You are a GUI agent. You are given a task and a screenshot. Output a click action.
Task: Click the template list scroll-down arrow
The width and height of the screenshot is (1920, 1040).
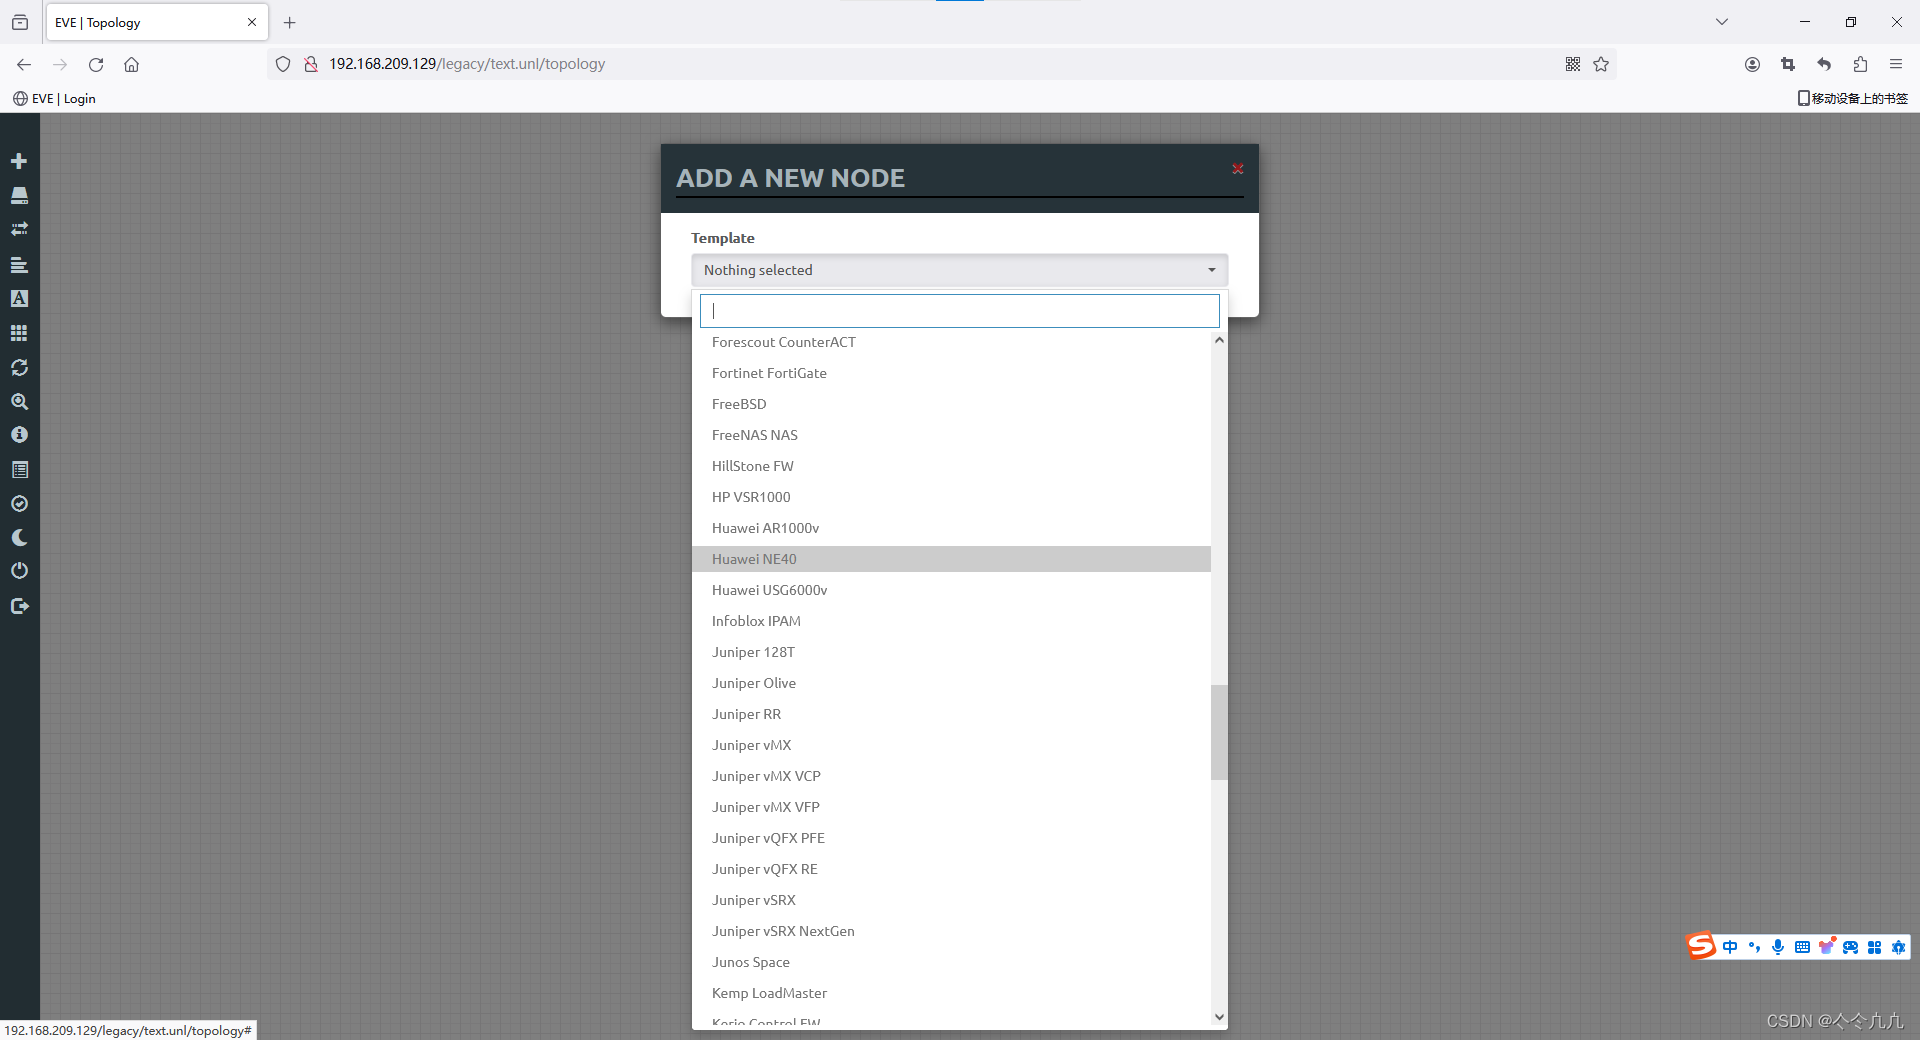[1219, 1017]
